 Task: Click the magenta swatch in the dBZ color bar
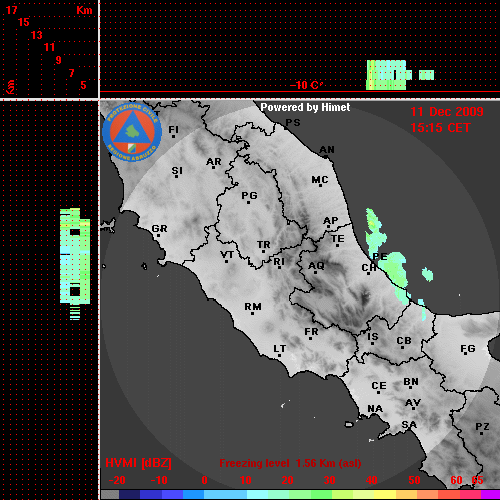(x=490, y=494)
